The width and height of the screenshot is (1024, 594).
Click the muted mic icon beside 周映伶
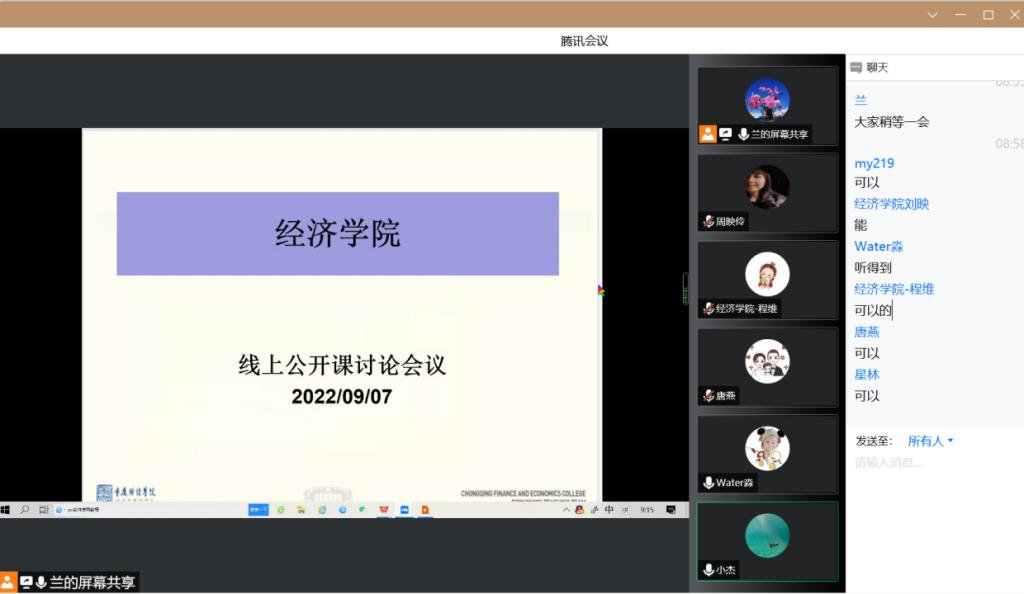708,222
